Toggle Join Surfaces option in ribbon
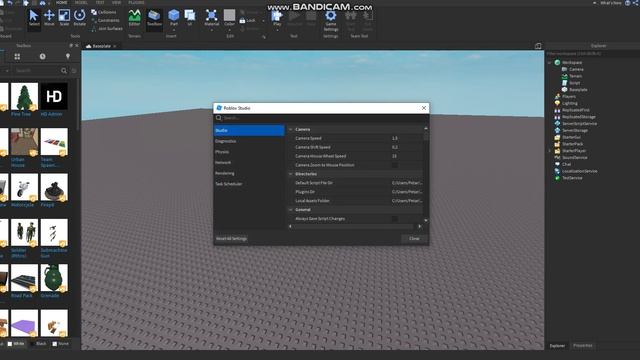The width and height of the screenshot is (640, 360). [x=107, y=29]
